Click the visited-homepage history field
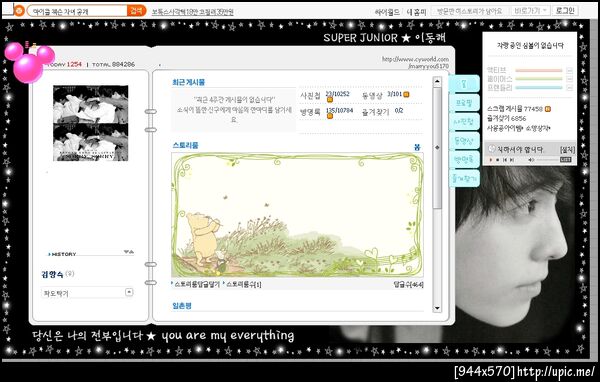This screenshot has height=382, width=600. pos(470,11)
